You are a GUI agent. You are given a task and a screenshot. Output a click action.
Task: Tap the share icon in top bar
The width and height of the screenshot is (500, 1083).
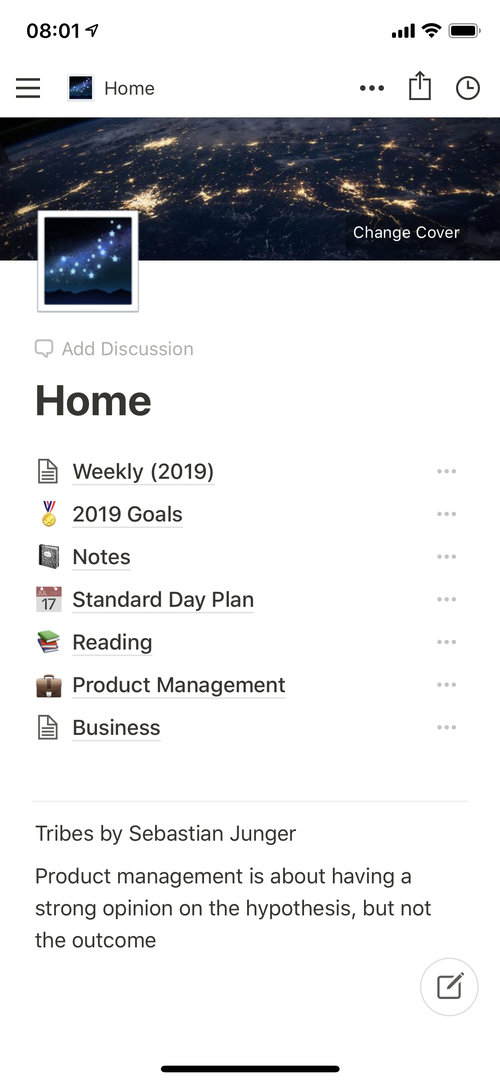click(x=419, y=87)
